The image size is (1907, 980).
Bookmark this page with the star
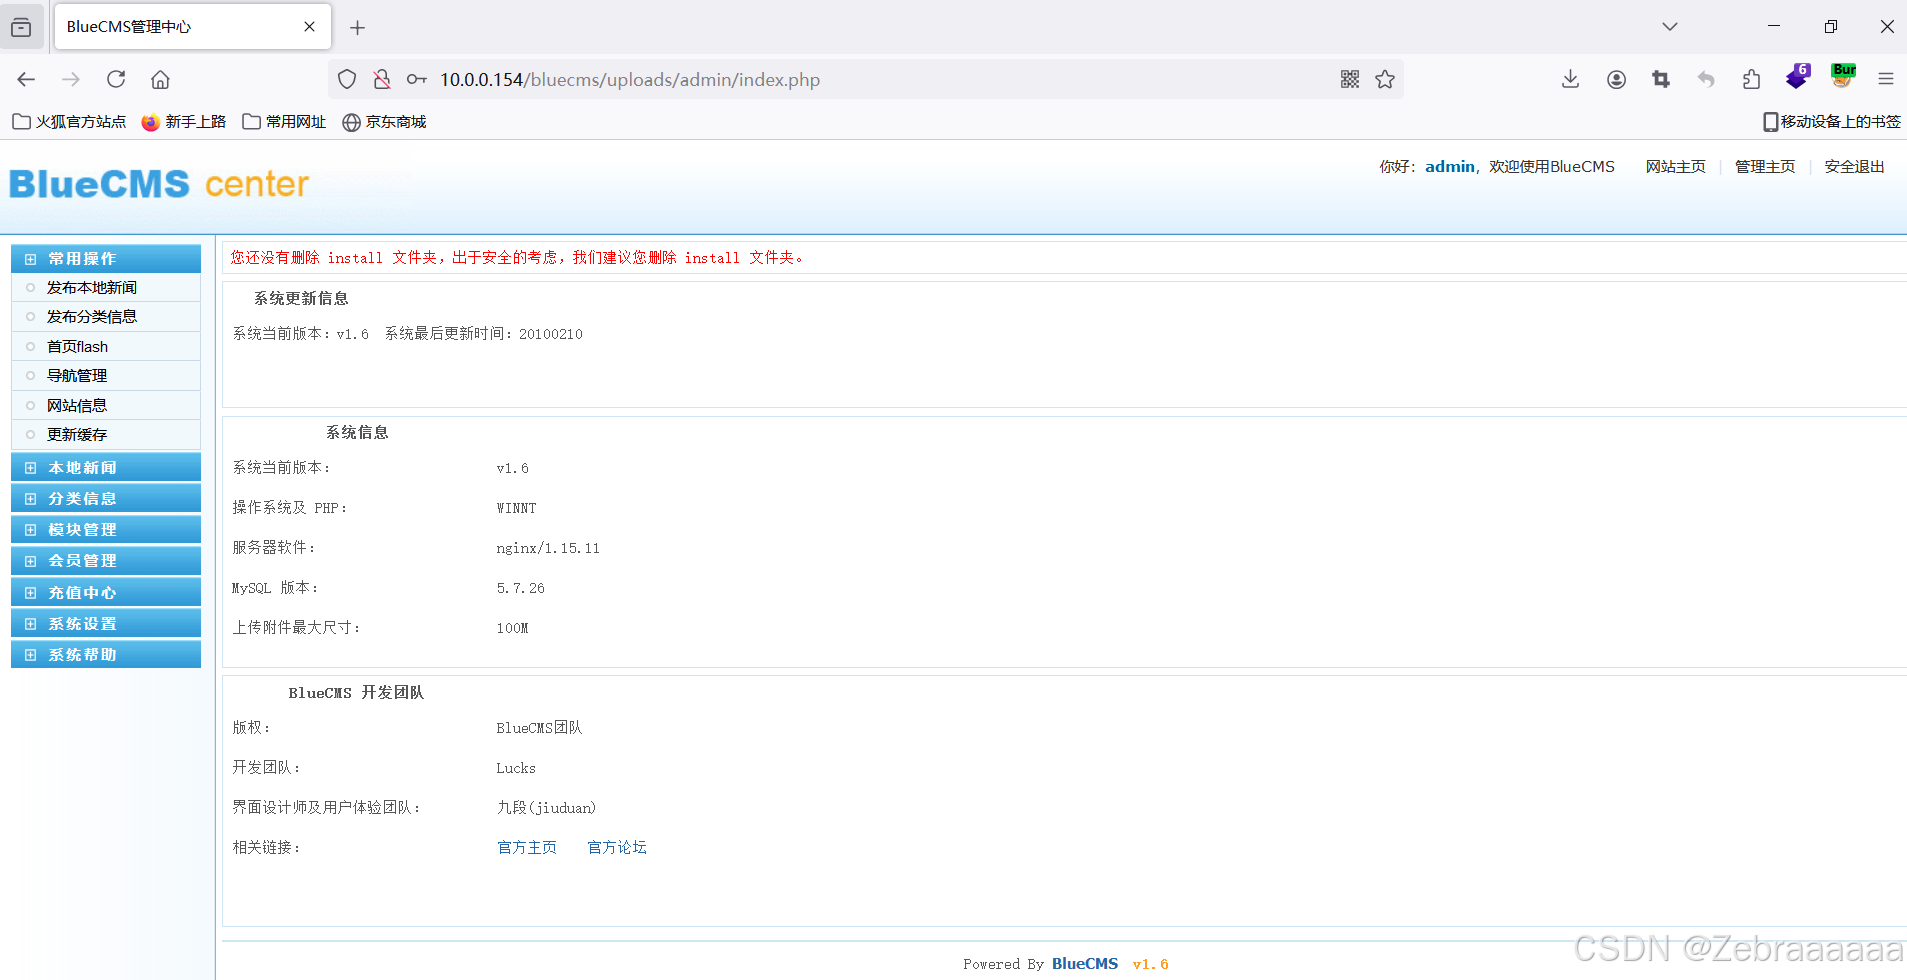point(1385,79)
